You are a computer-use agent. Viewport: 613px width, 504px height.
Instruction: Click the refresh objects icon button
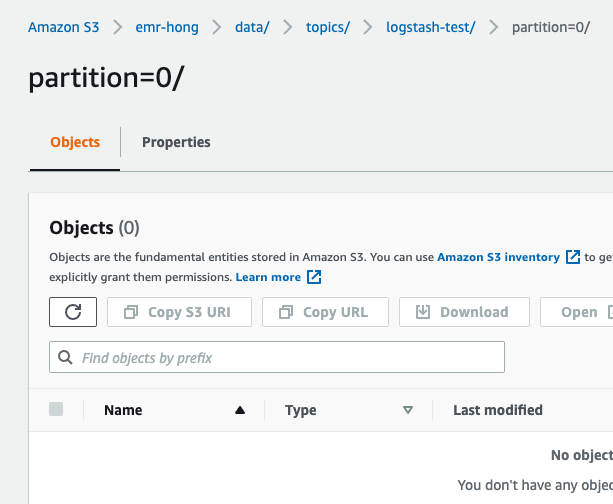pos(73,312)
